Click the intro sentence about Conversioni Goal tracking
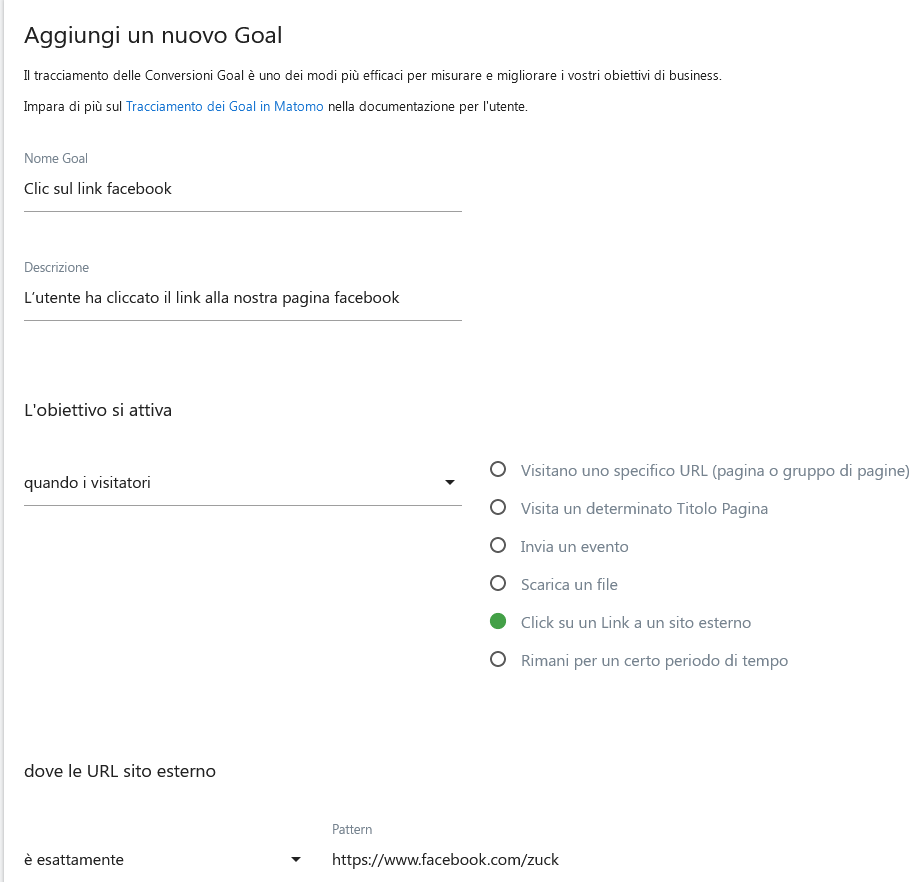 click(372, 76)
